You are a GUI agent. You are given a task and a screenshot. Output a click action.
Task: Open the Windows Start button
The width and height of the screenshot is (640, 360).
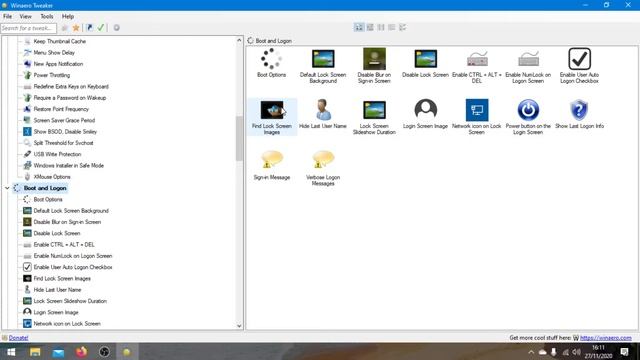[x=11, y=352]
